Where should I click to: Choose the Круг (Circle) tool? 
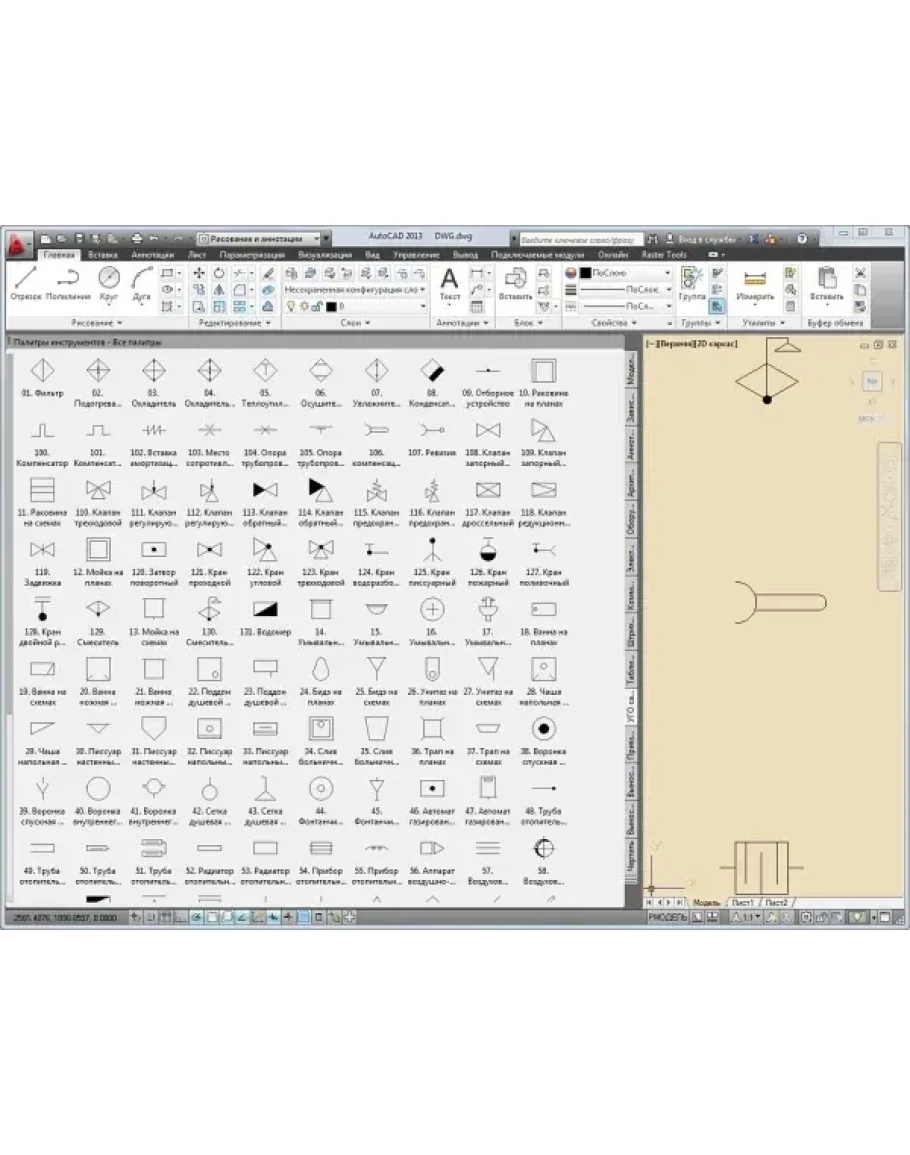(x=109, y=281)
